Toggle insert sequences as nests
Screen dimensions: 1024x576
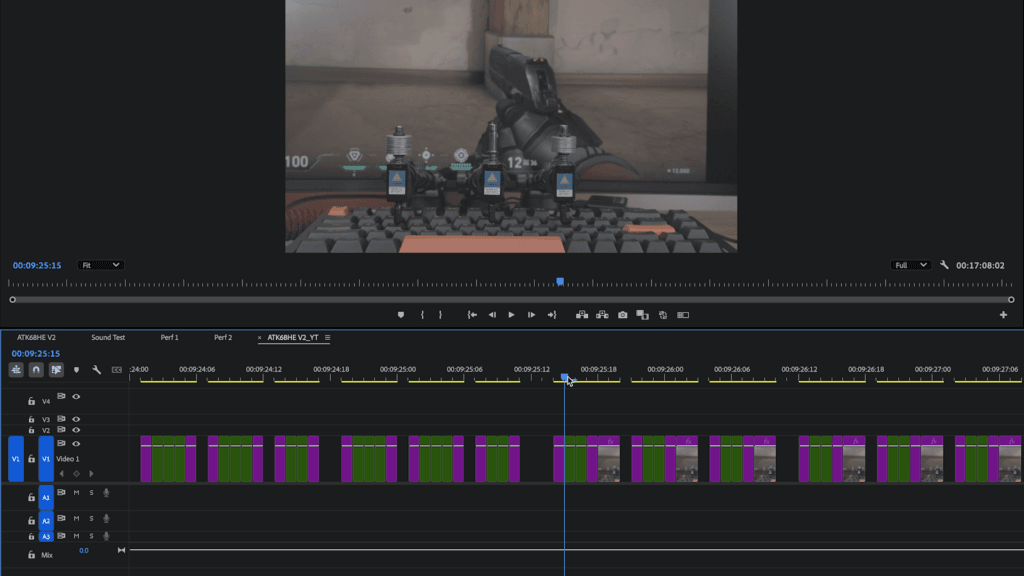coord(16,370)
